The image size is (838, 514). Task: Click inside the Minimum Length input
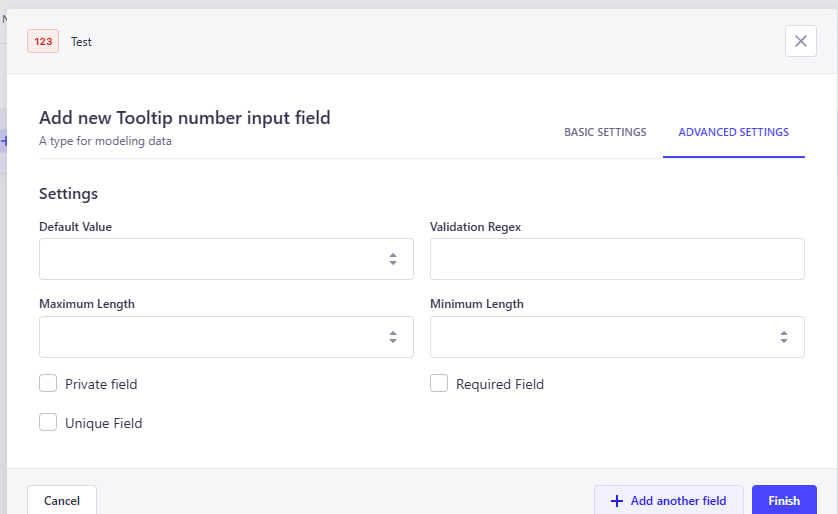point(600,337)
